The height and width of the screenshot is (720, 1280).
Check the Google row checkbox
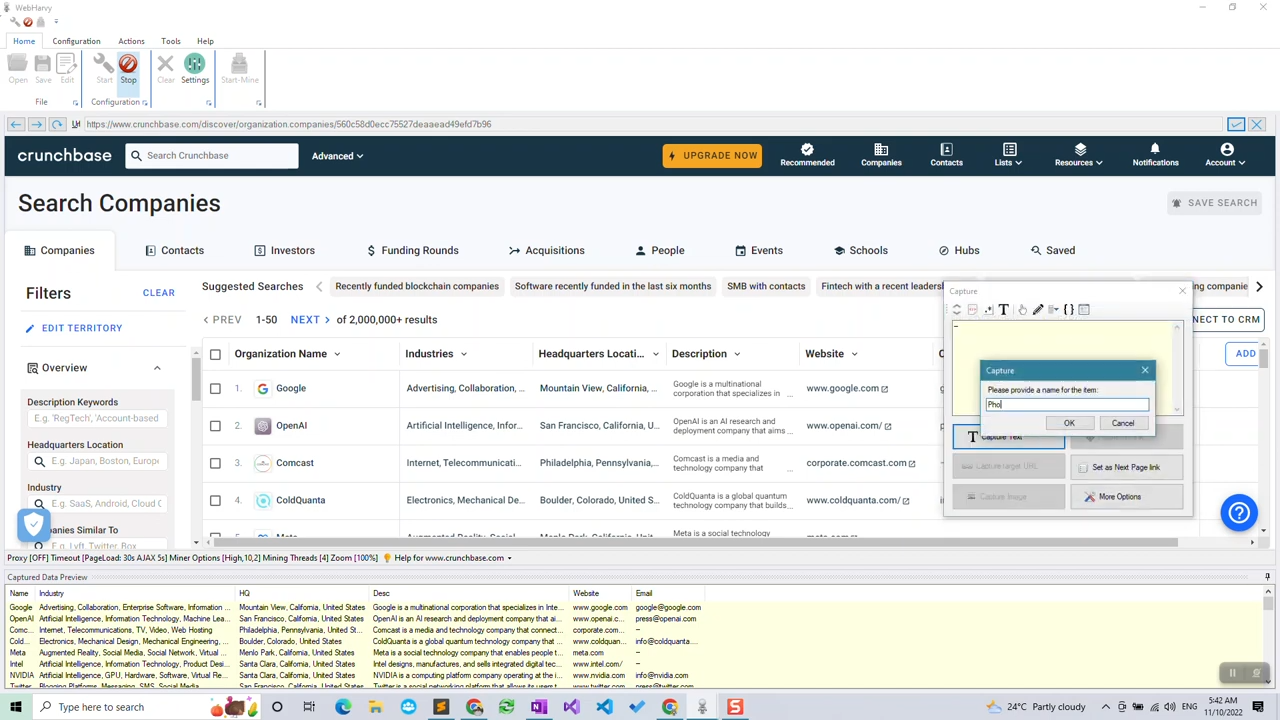point(215,389)
